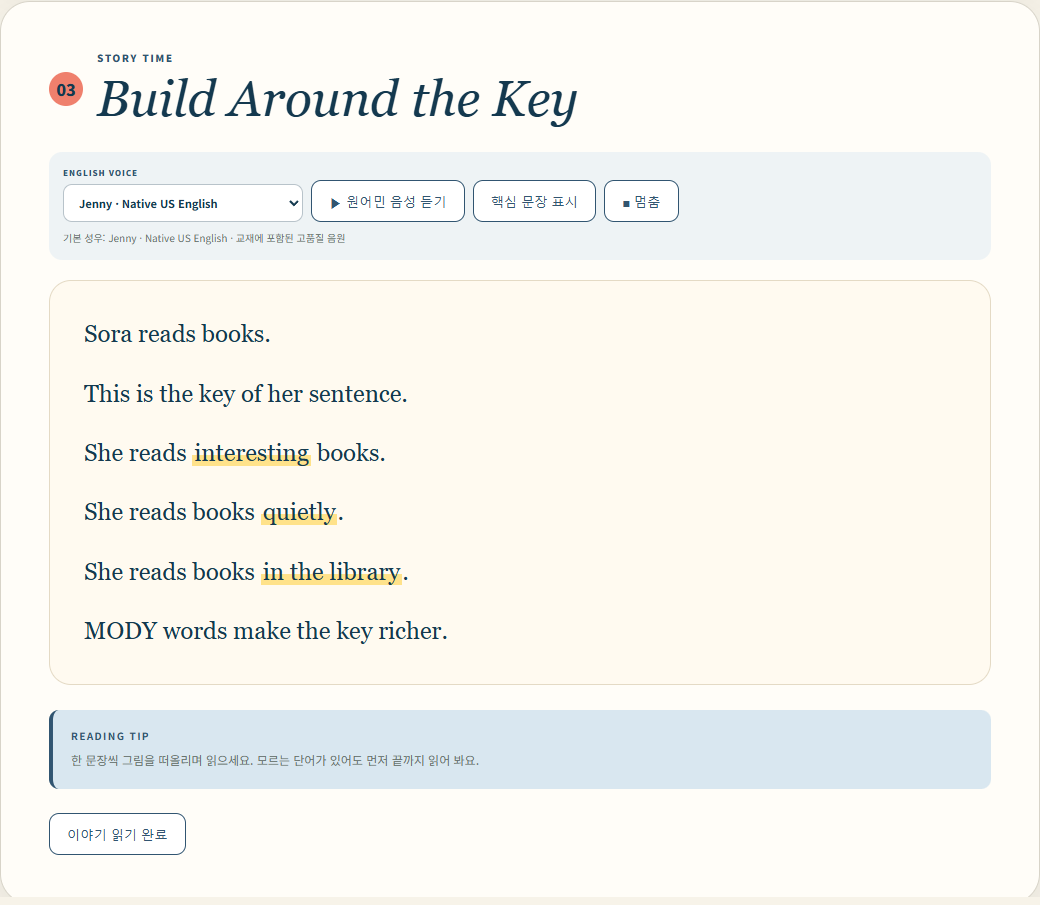Click "MODY words make the key richer."
This screenshot has height=905, width=1040.
coord(265,631)
